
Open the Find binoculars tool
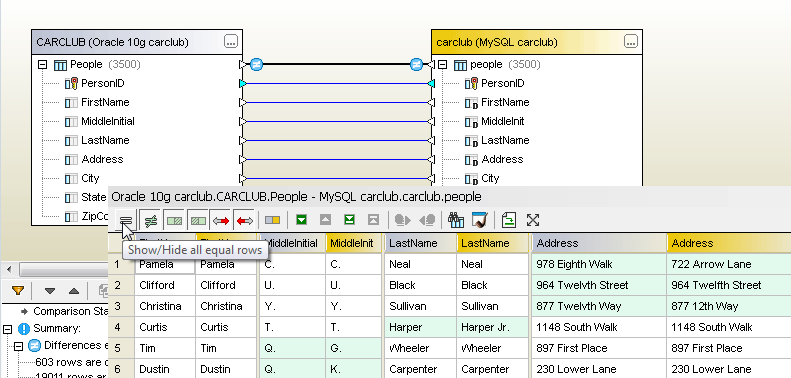pos(456,220)
